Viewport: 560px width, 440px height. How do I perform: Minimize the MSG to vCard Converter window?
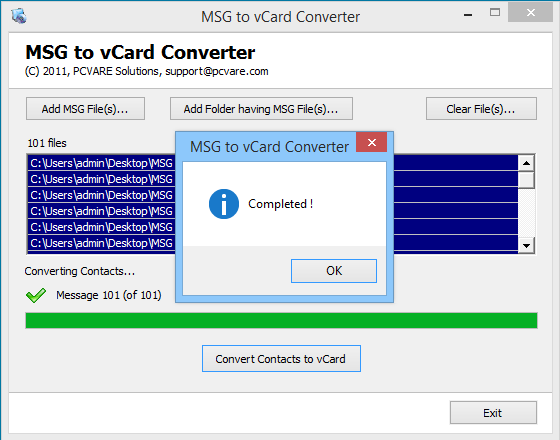tap(468, 15)
